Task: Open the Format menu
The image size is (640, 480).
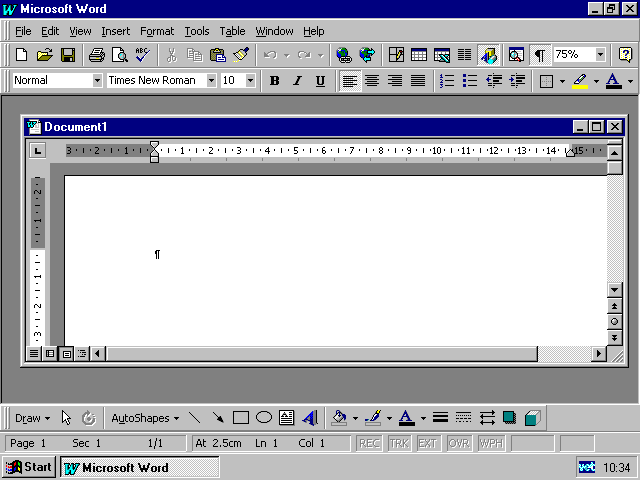Action: pyautogui.click(x=157, y=31)
